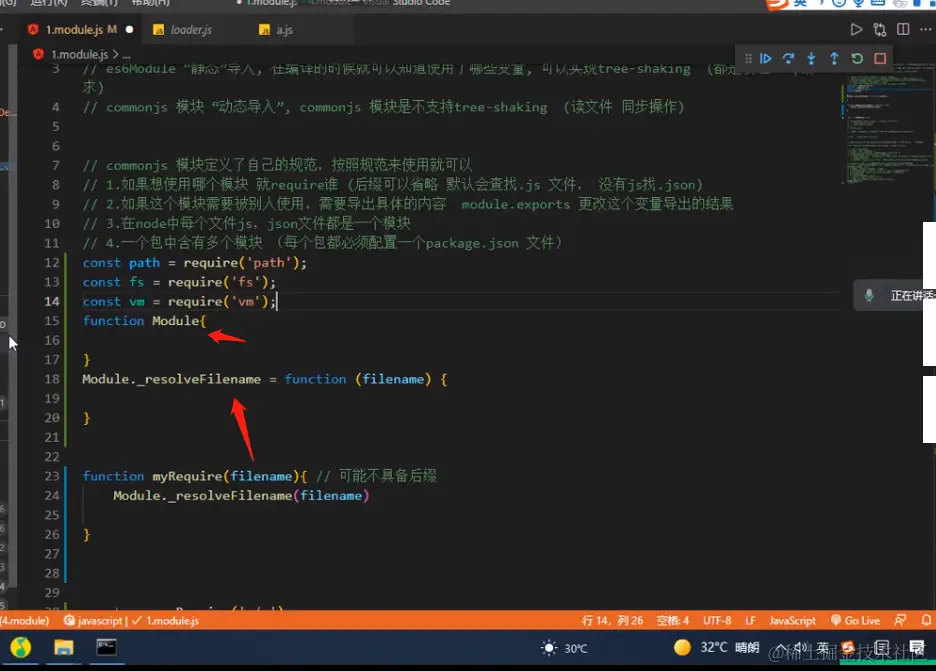Run the file with the editor play icon
The width and height of the screenshot is (936, 671).
(856, 29)
